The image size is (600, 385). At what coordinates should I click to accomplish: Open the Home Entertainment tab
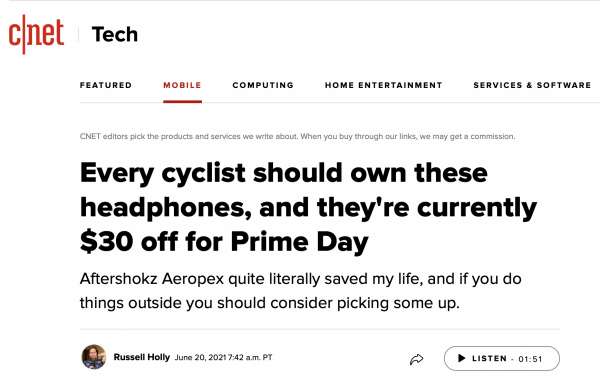coord(383,85)
